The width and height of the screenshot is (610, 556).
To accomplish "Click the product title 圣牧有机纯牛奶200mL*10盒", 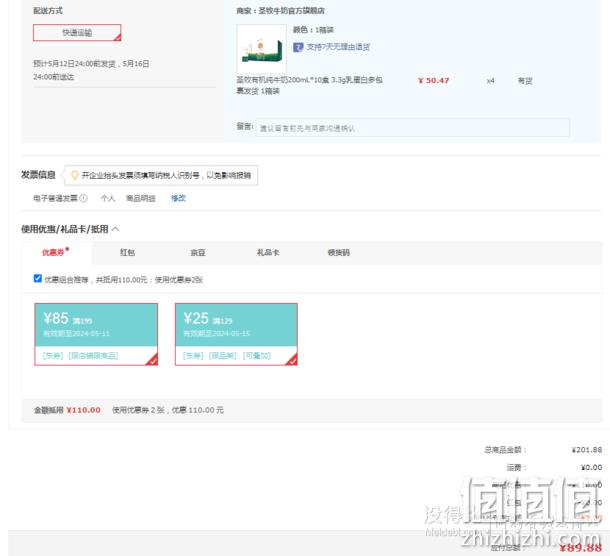I will (310, 85).
